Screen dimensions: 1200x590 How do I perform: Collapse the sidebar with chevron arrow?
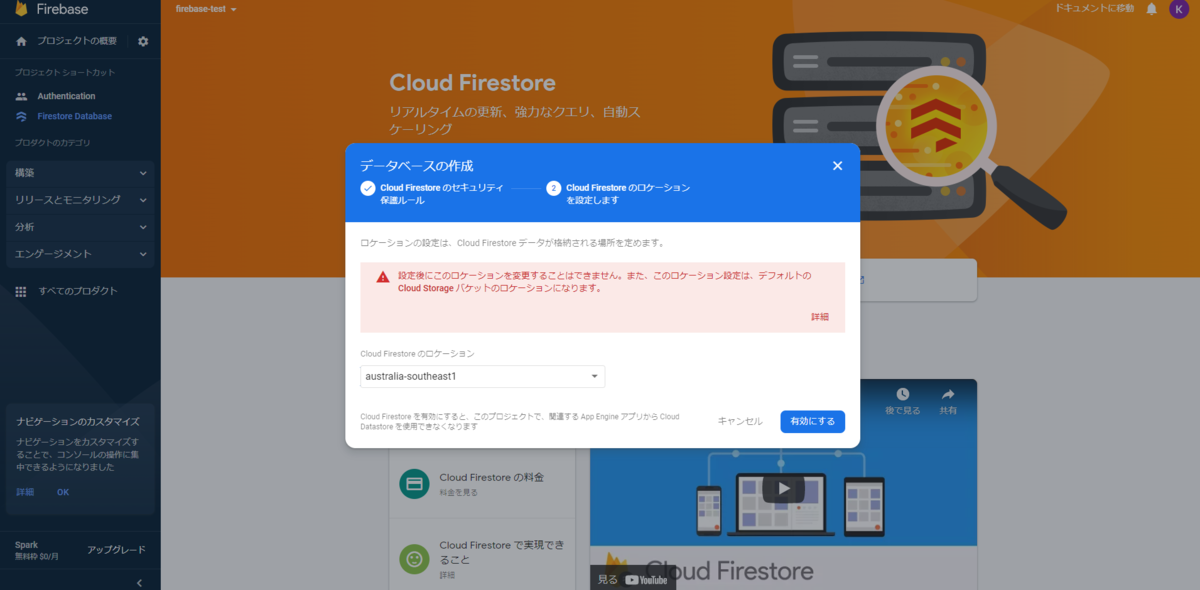[x=140, y=582]
